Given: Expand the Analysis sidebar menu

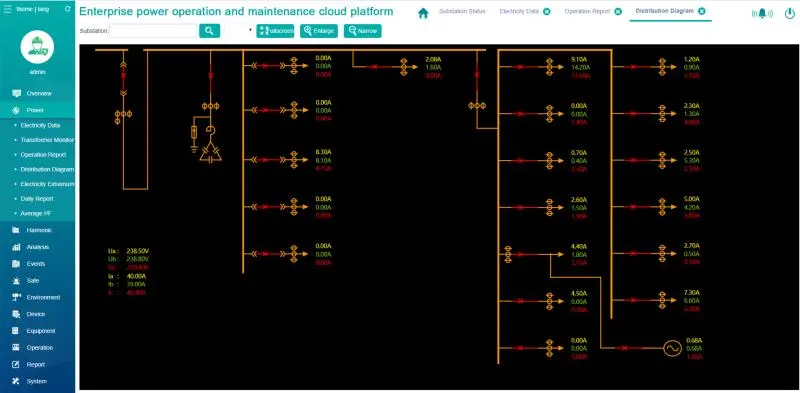Looking at the screenshot, I should pyautogui.click(x=37, y=247).
